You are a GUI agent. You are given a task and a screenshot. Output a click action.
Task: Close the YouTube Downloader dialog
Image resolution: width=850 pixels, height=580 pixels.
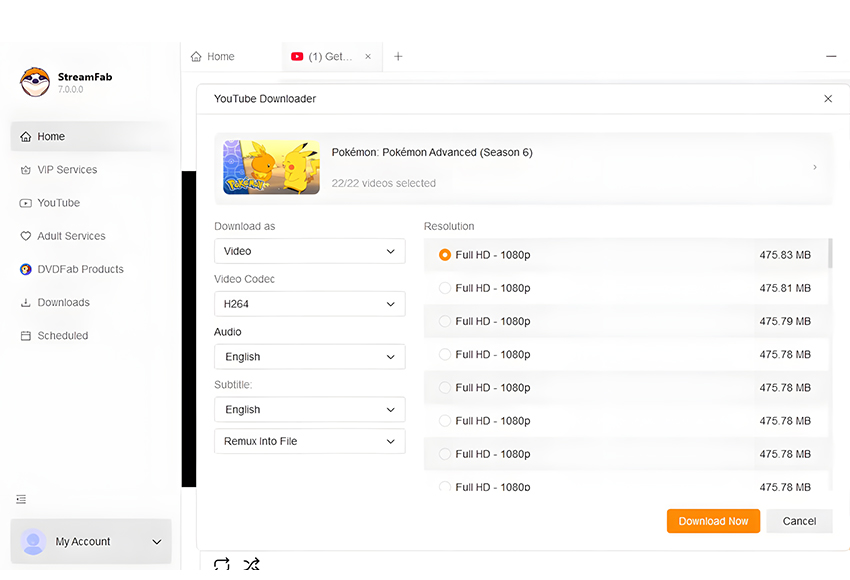(x=828, y=99)
